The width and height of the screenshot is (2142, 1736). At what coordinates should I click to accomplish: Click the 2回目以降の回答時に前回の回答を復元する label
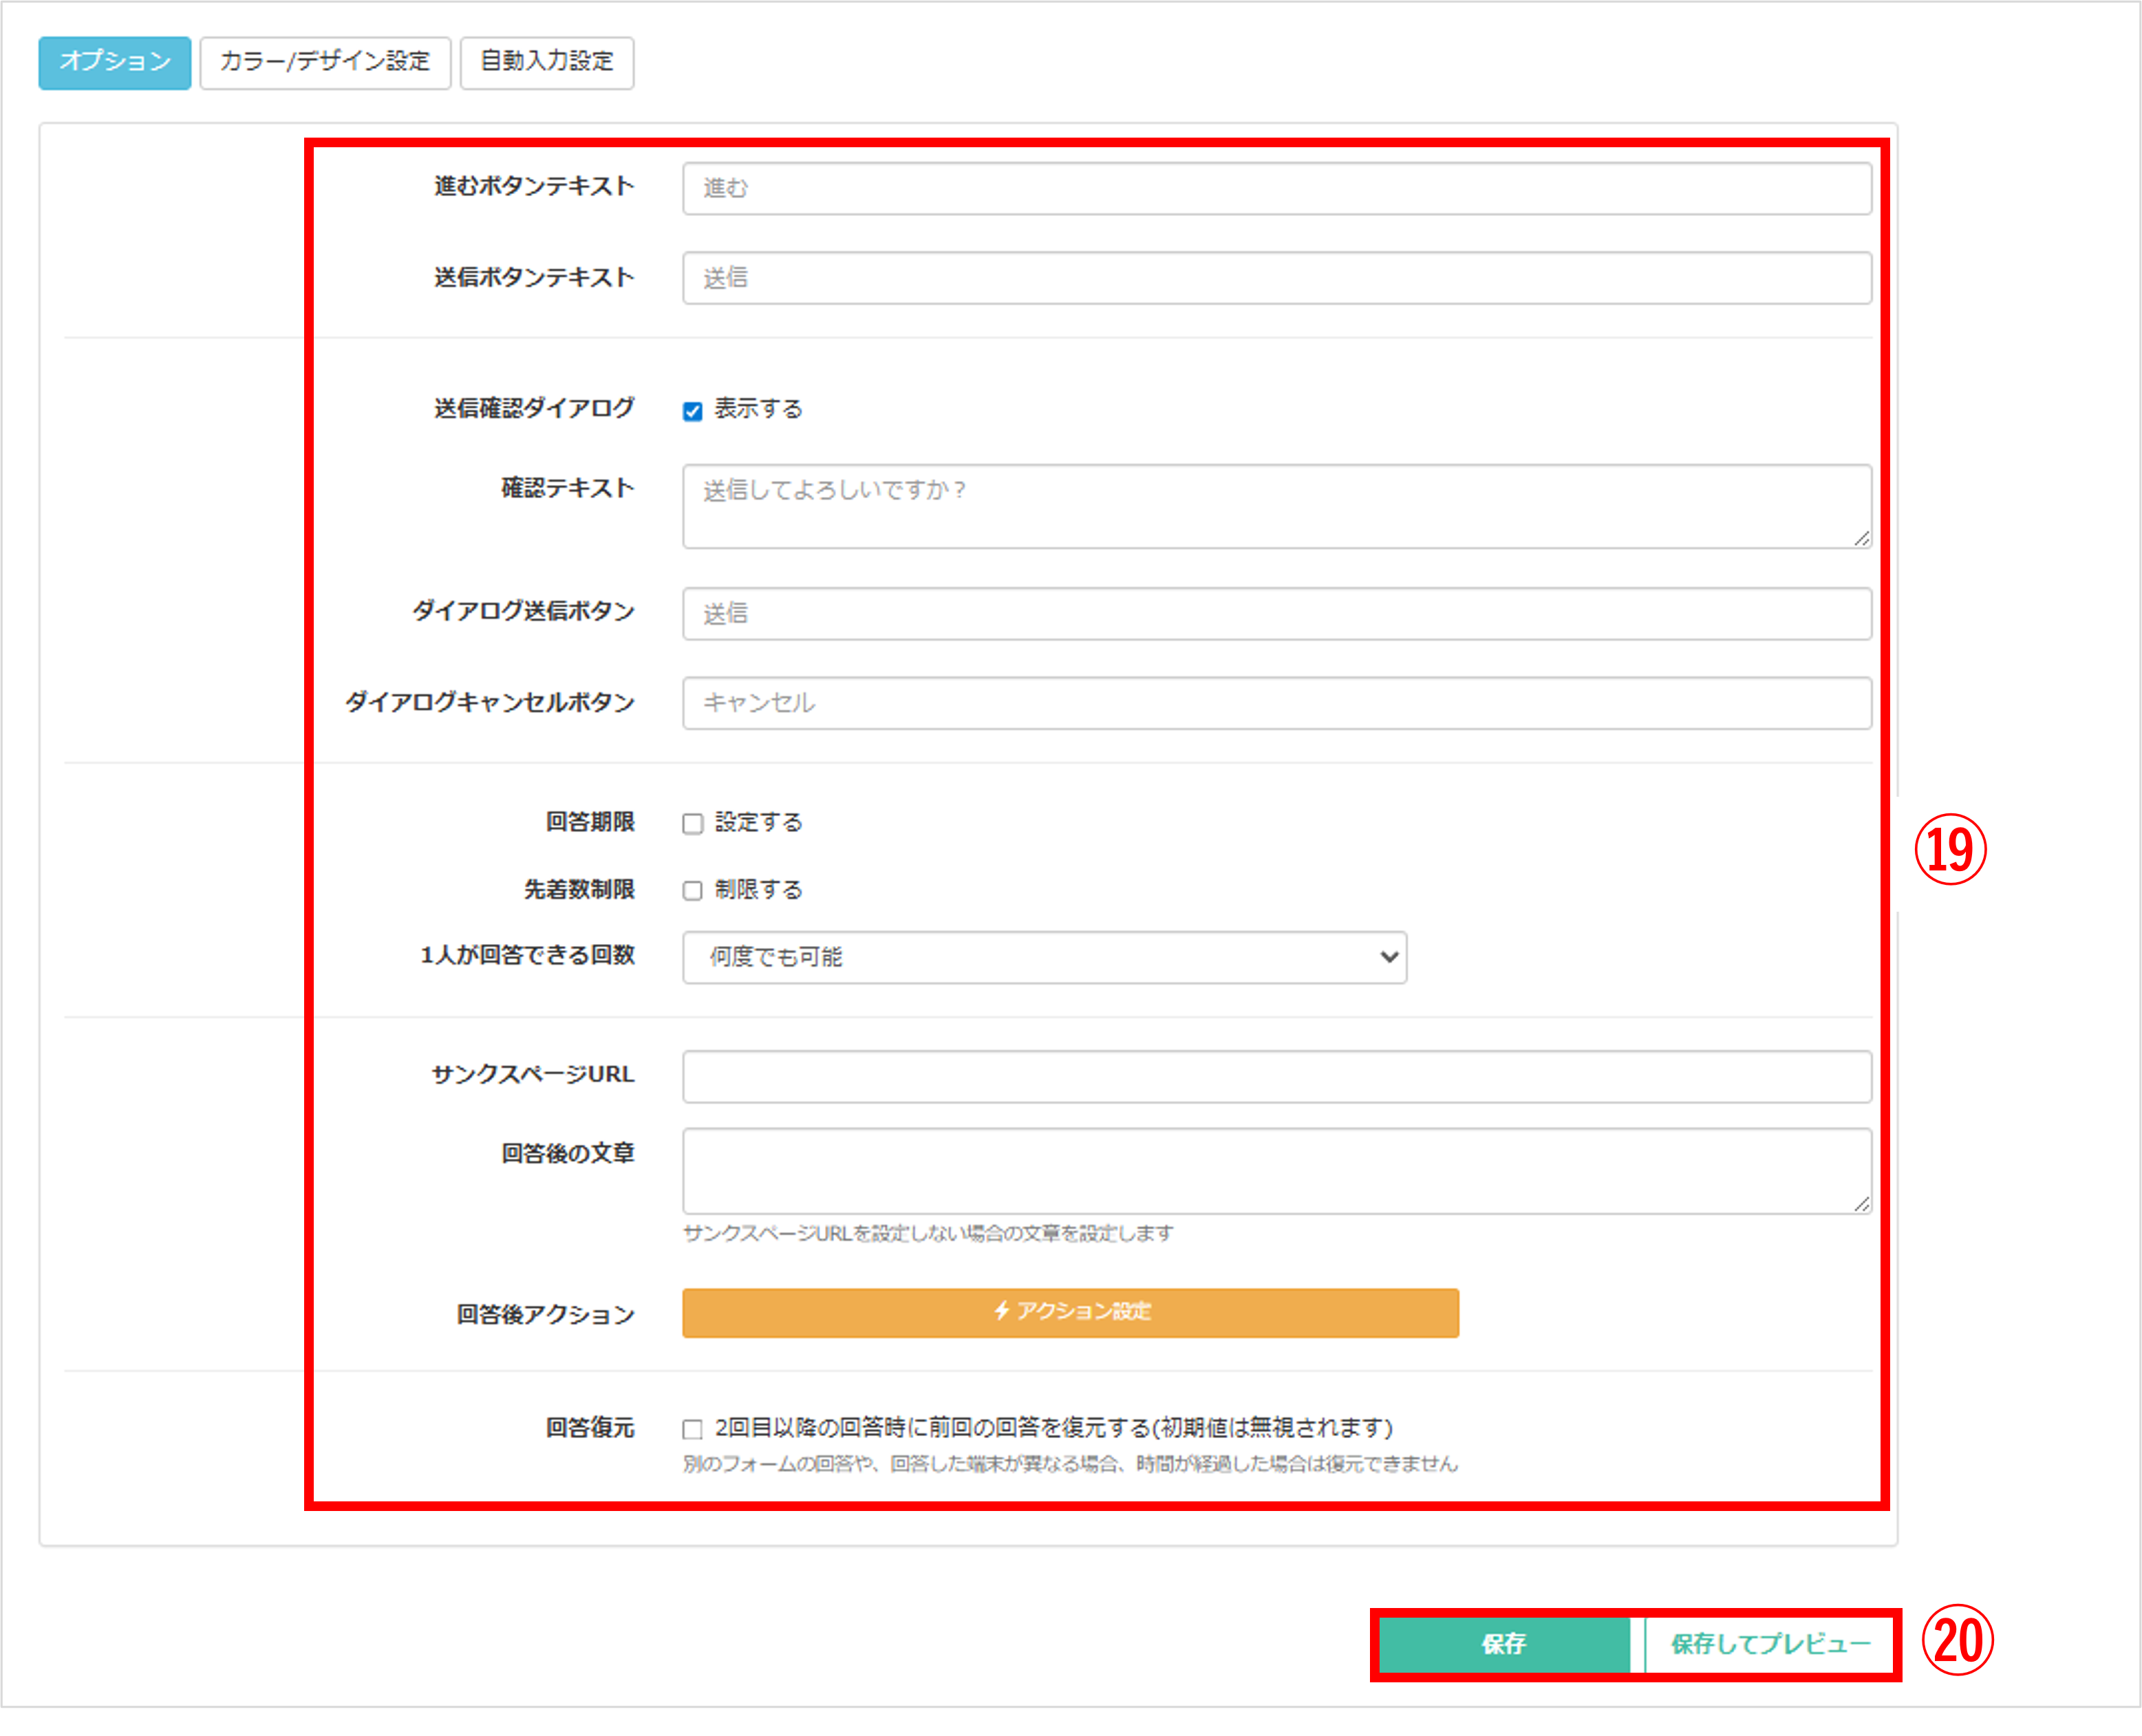[1053, 1427]
